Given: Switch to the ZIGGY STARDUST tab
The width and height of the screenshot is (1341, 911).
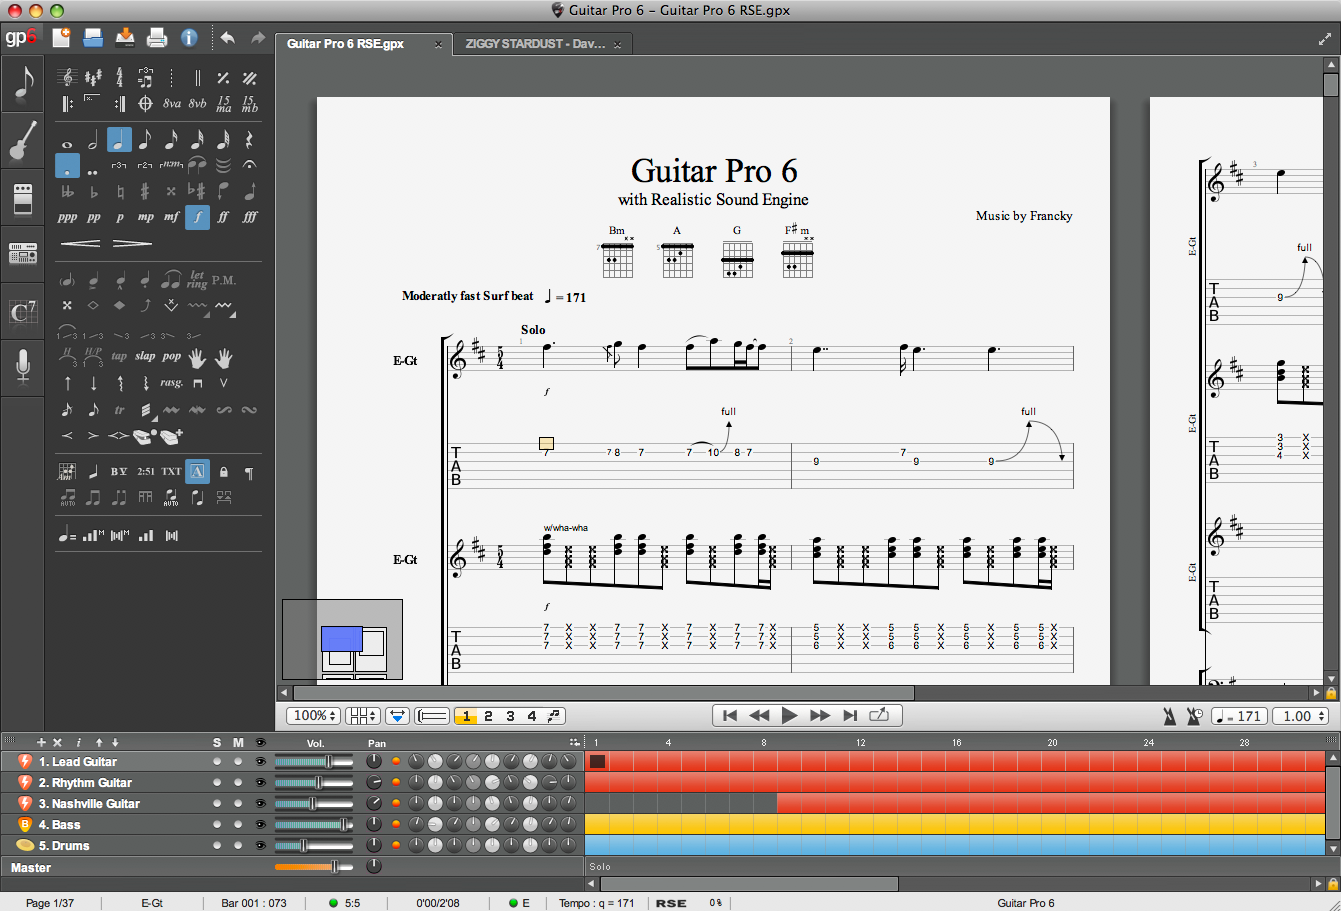Looking at the screenshot, I should pyautogui.click(x=538, y=44).
